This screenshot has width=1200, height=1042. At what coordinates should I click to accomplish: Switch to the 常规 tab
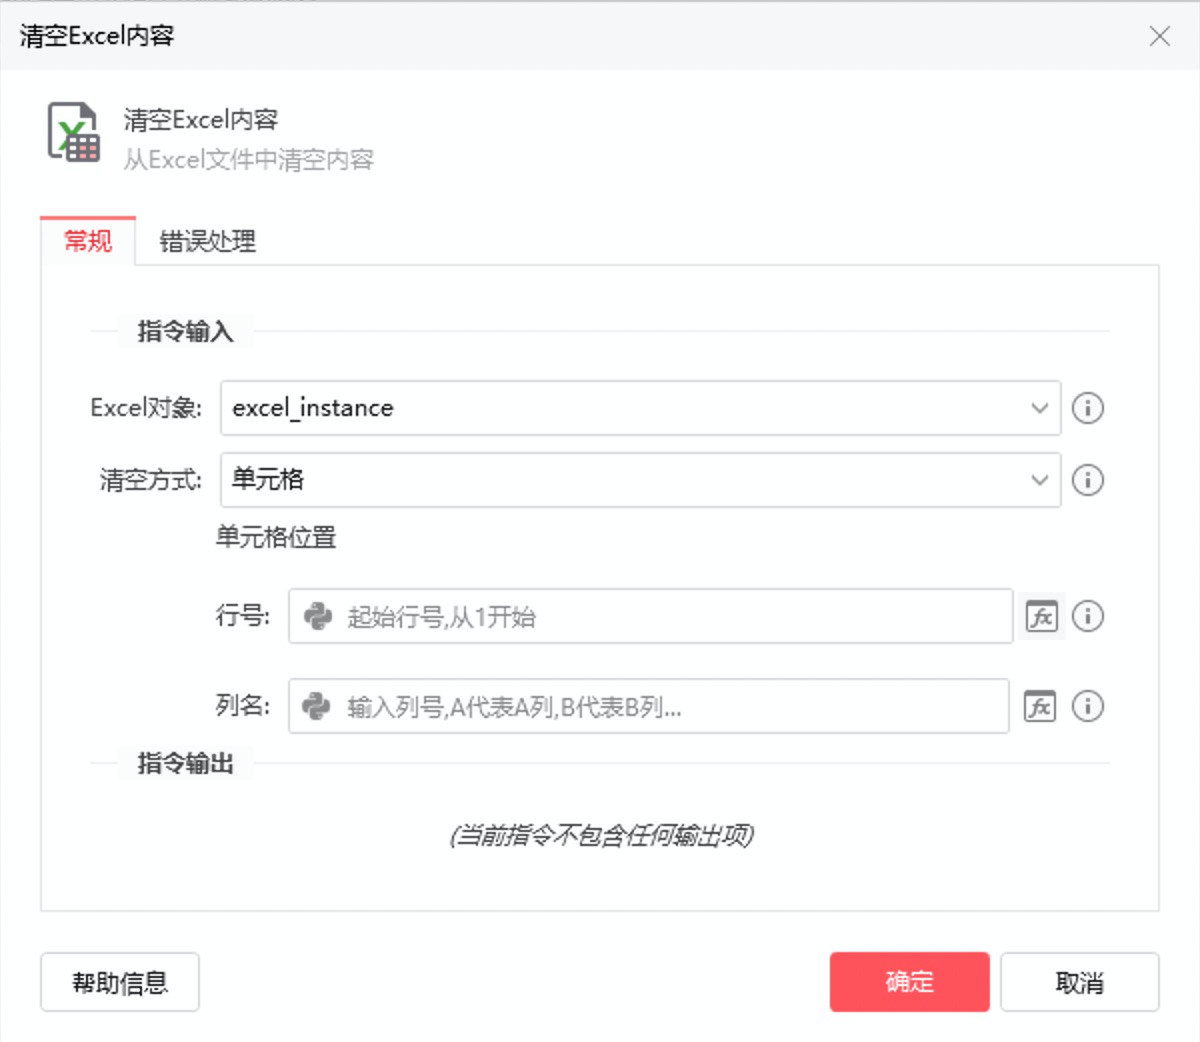[x=88, y=241]
